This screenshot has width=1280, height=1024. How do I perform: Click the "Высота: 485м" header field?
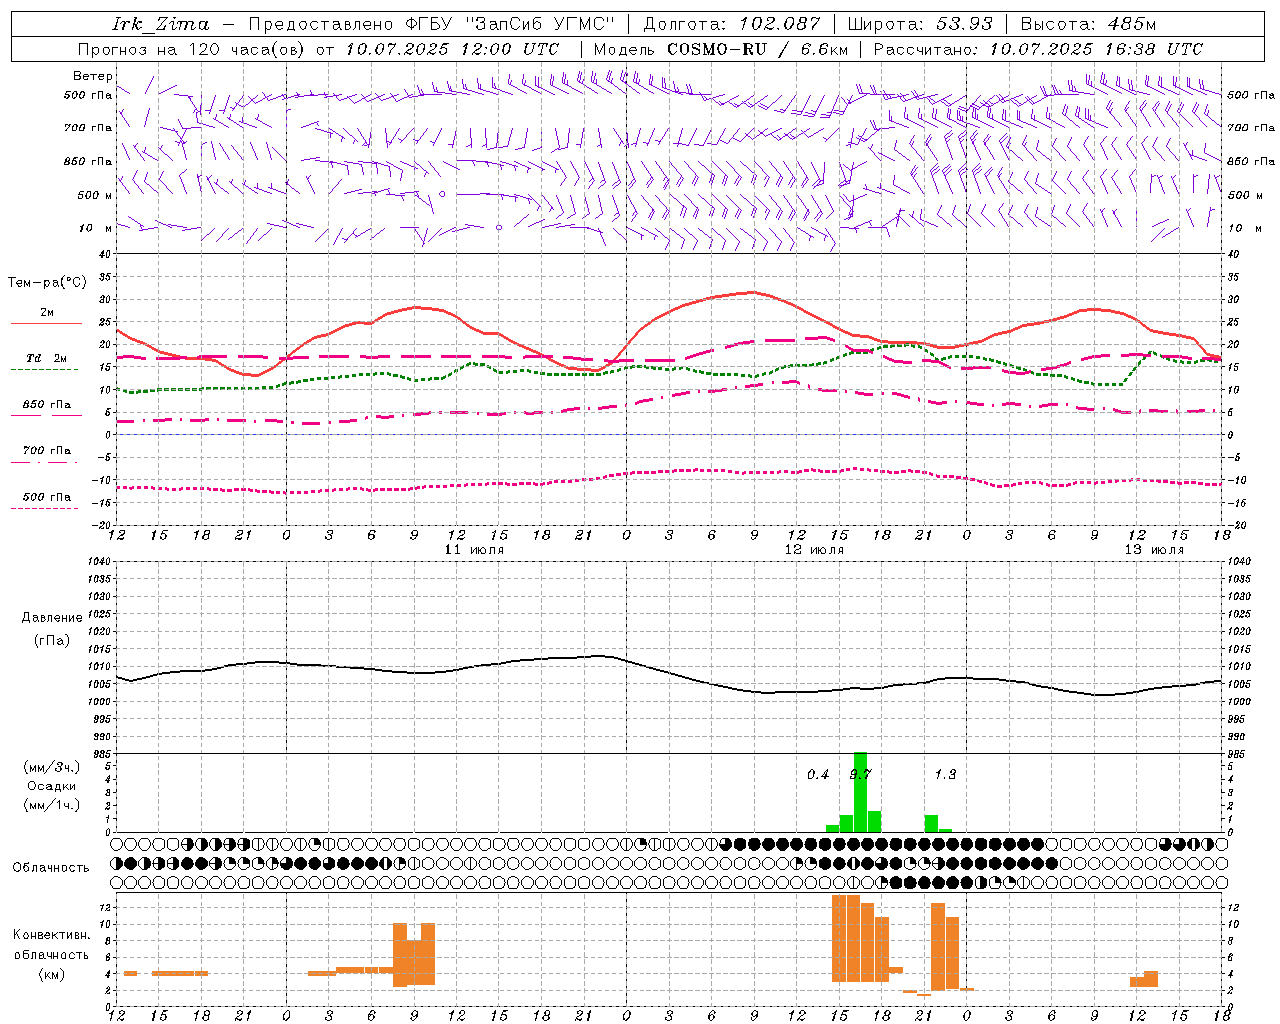[1088, 24]
